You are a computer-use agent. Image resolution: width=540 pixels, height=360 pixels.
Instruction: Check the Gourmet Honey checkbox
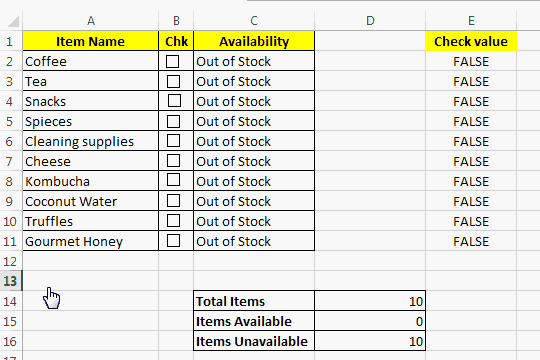coord(173,240)
